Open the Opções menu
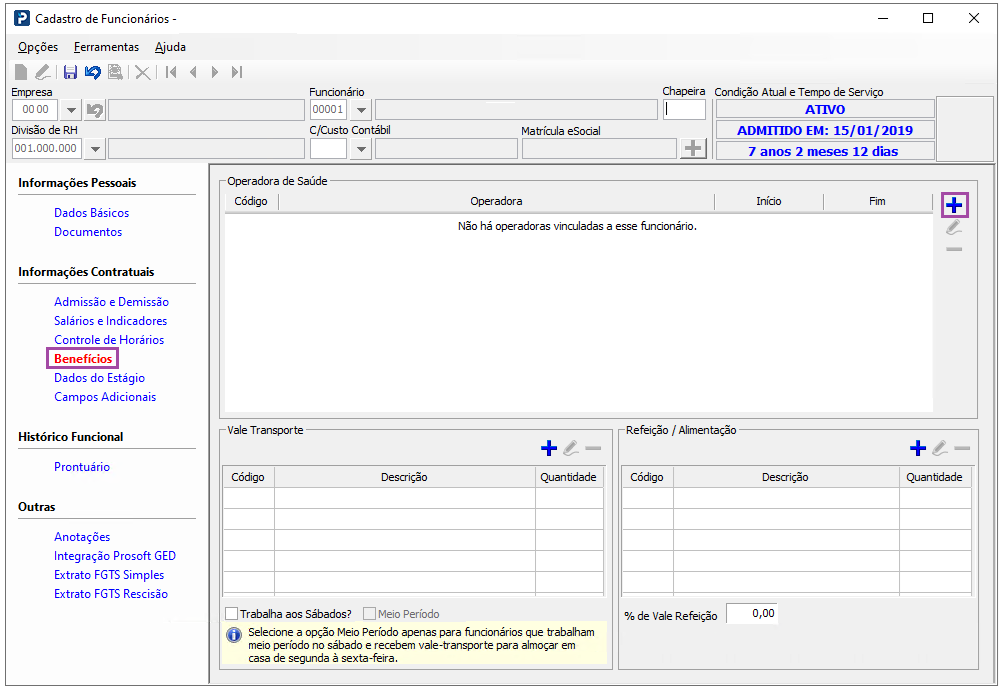1005x694 pixels. tap(38, 47)
